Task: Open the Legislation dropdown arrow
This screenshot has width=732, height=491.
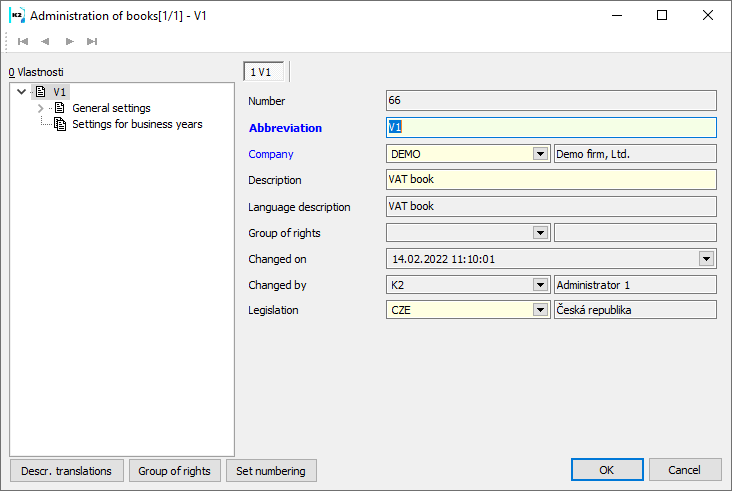Action: pos(541,310)
